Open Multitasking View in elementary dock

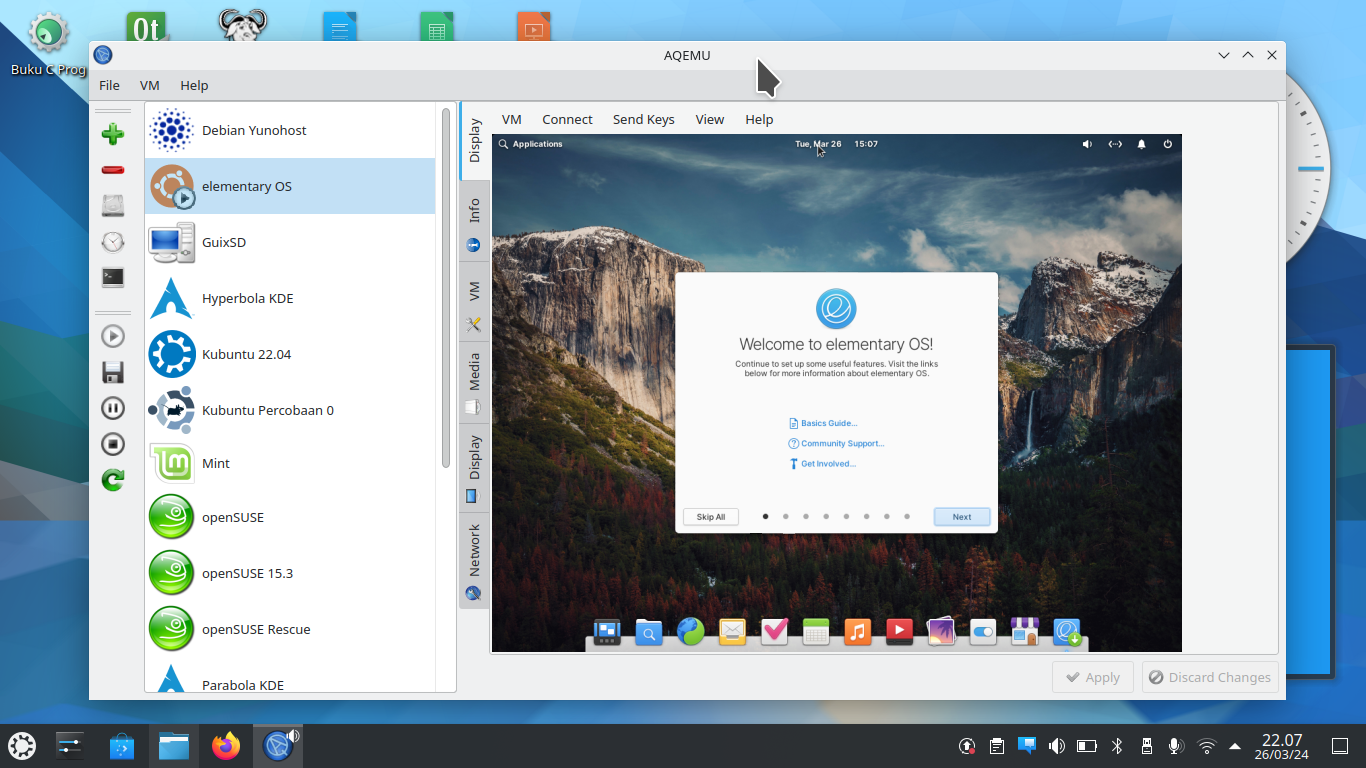[x=607, y=632]
